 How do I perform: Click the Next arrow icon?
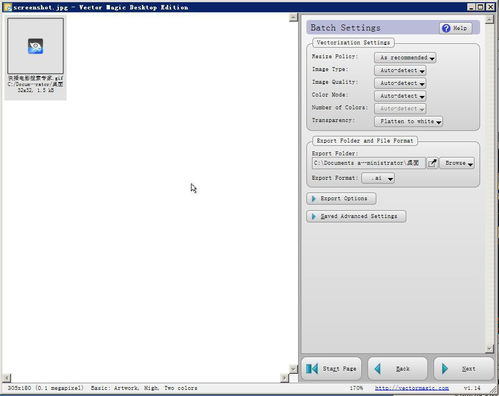point(444,369)
